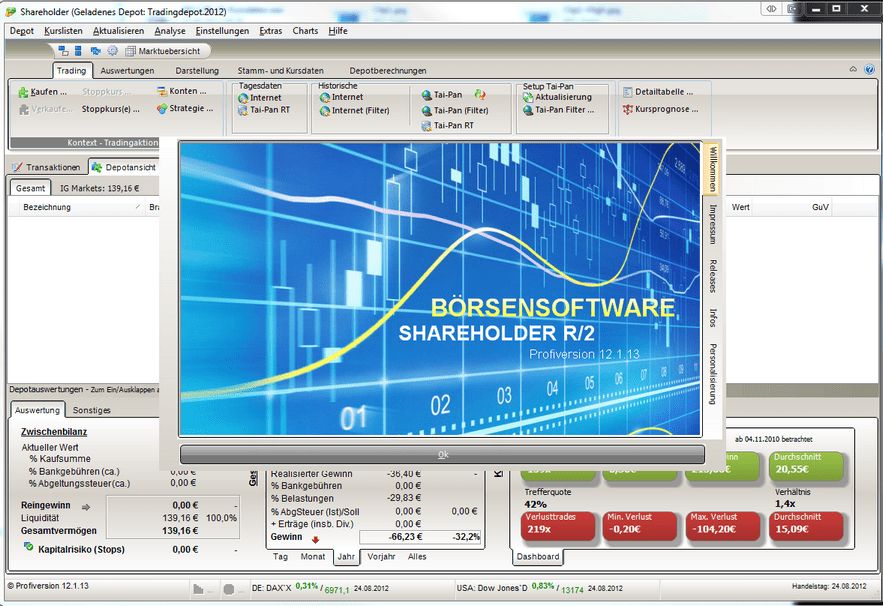883x606 pixels.
Task: Open the Detailtabelle icon
Action: click(628, 92)
